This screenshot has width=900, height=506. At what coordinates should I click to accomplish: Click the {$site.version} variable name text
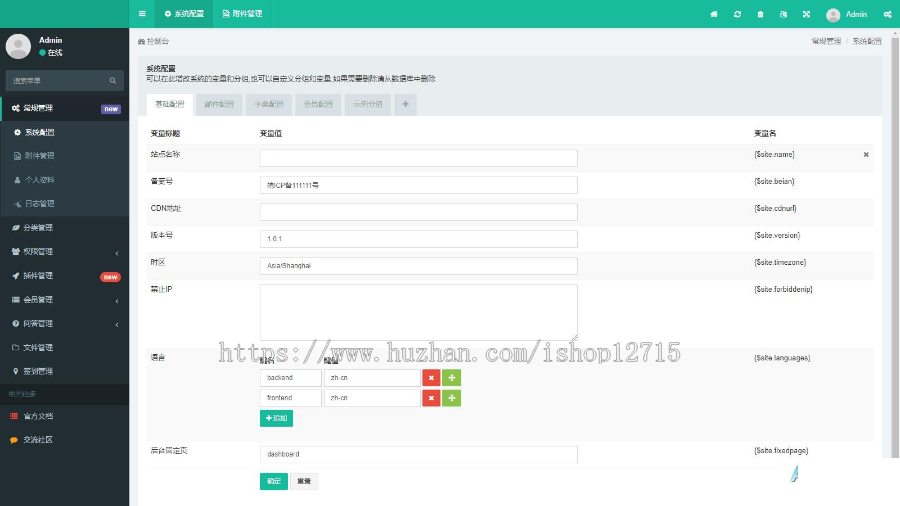(x=777, y=236)
